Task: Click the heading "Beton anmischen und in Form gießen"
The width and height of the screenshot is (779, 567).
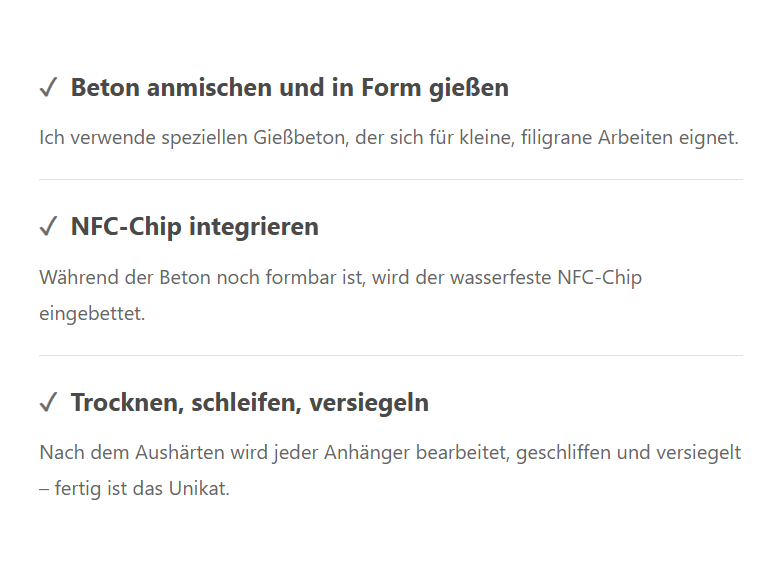Action: (x=289, y=88)
